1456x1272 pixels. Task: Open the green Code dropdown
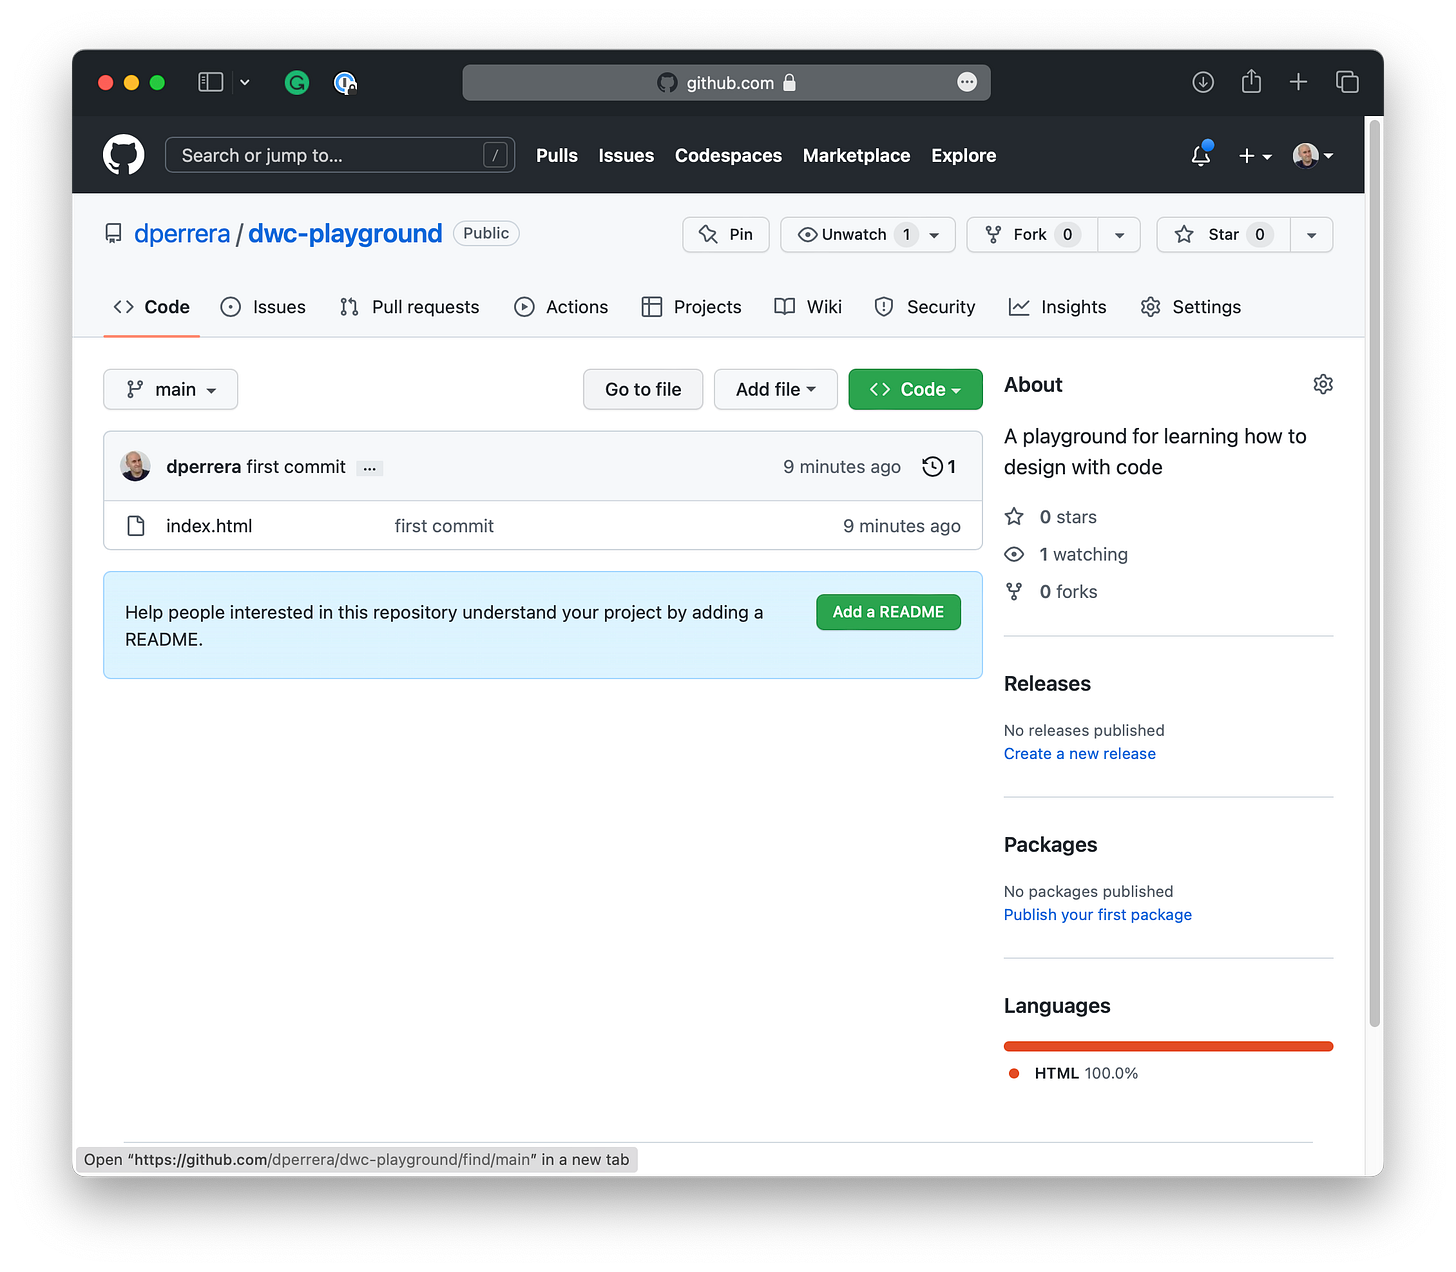pyautogui.click(x=915, y=389)
